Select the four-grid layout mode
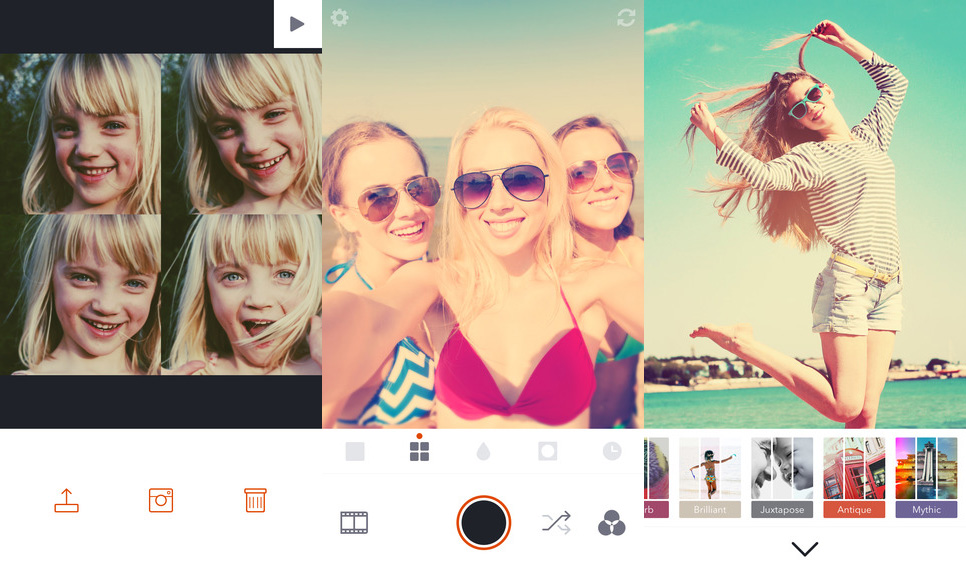The height and width of the screenshot is (572, 966). [x=420, y=451]
